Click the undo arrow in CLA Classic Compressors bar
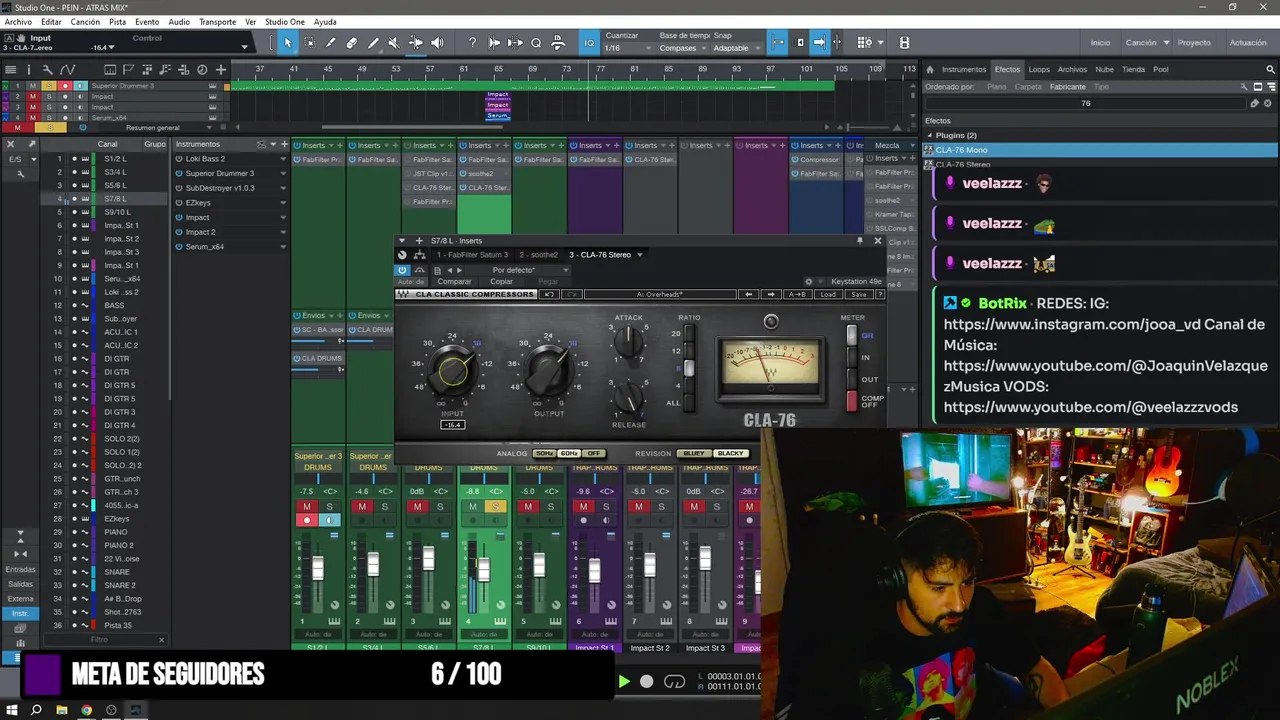This screenshot has height=720, width=1280. 548,294
